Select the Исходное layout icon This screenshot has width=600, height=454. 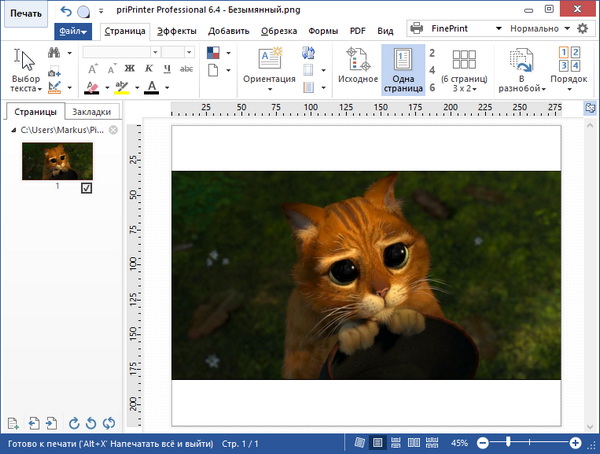point(358,59)
